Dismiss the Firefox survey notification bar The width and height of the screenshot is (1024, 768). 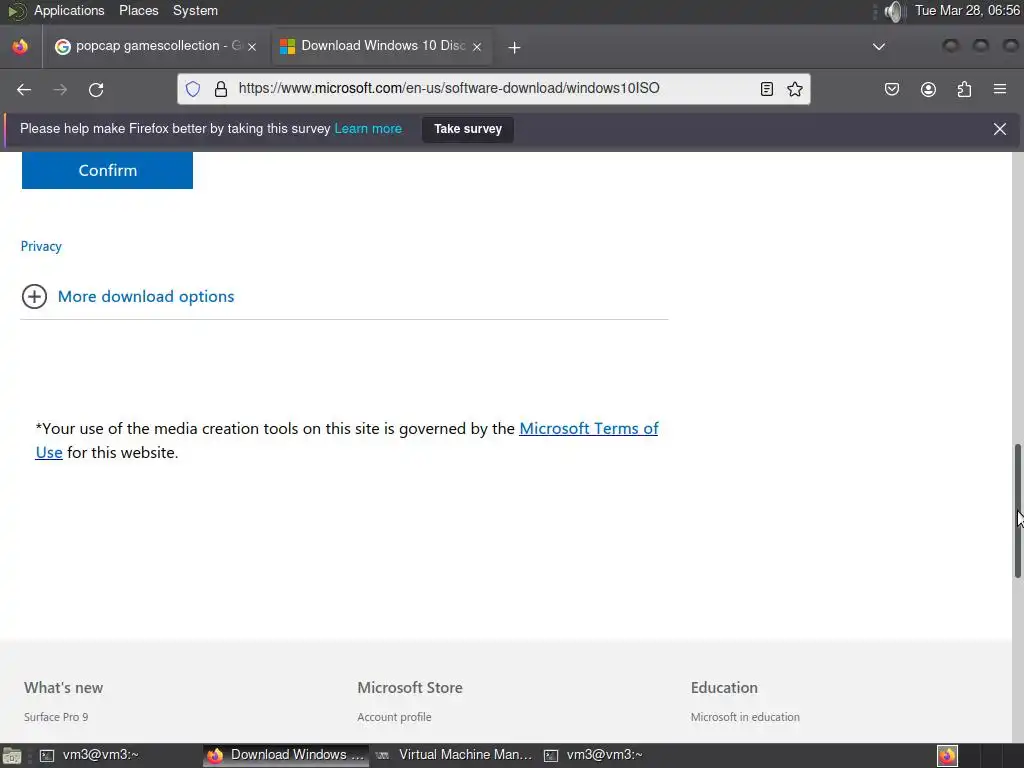(1000, 129)
